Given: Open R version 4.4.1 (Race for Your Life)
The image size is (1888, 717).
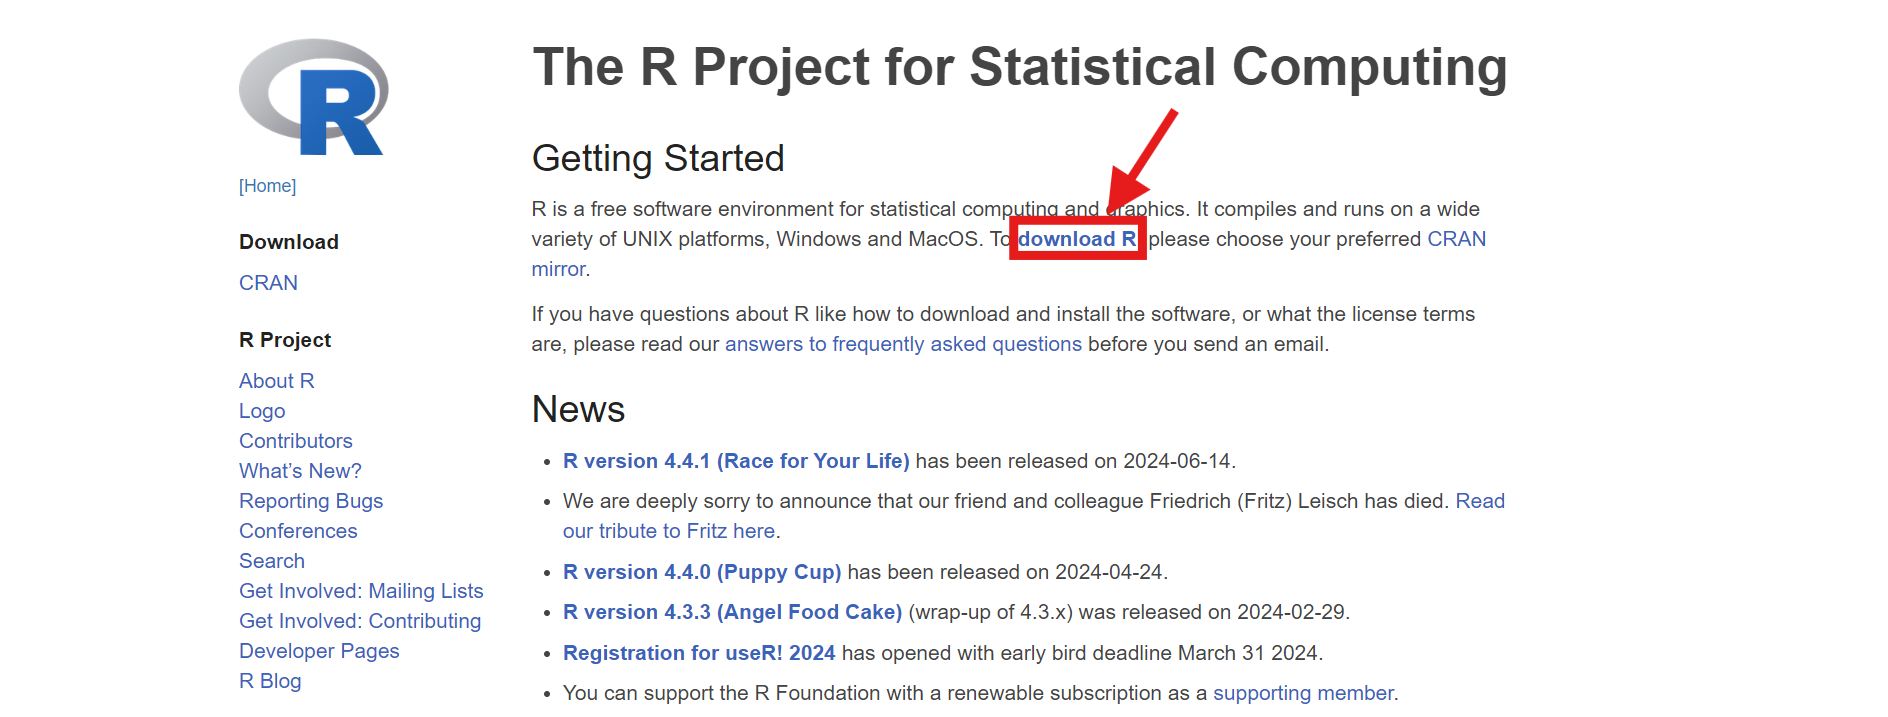Looking at the screenshot, I should coord(736,461).
